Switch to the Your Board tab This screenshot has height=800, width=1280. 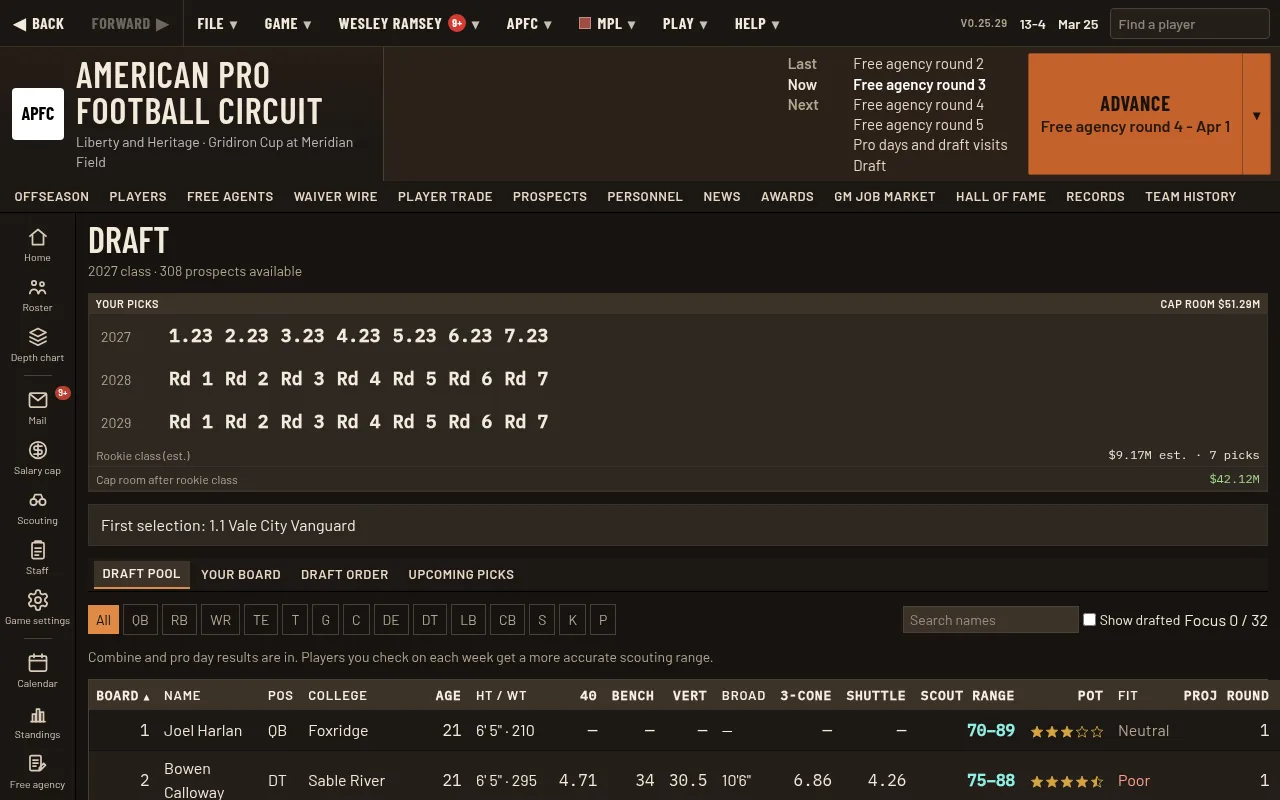point(241,574)
